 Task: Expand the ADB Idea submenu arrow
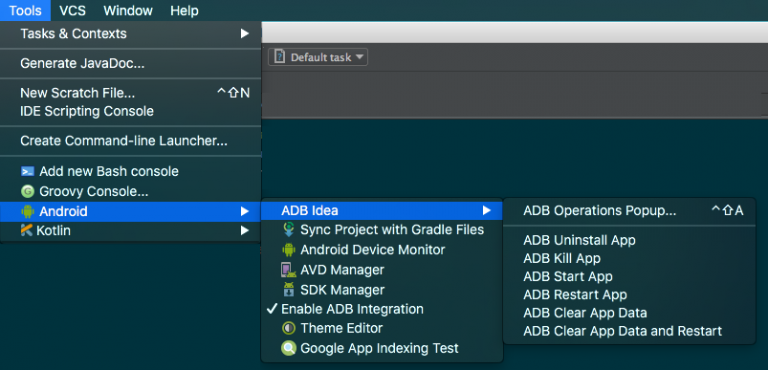486,211
